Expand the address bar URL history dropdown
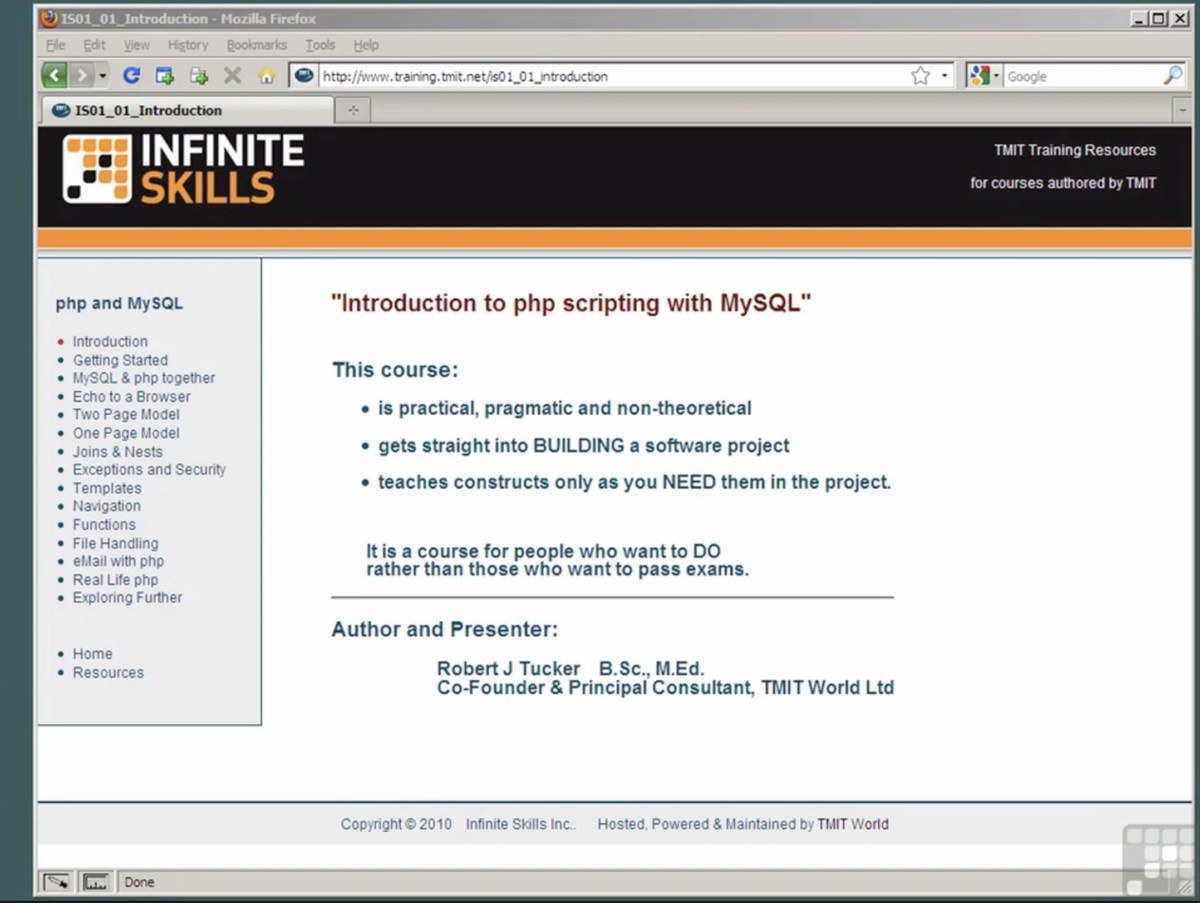The image size is (1200, 903). (944, 76)
